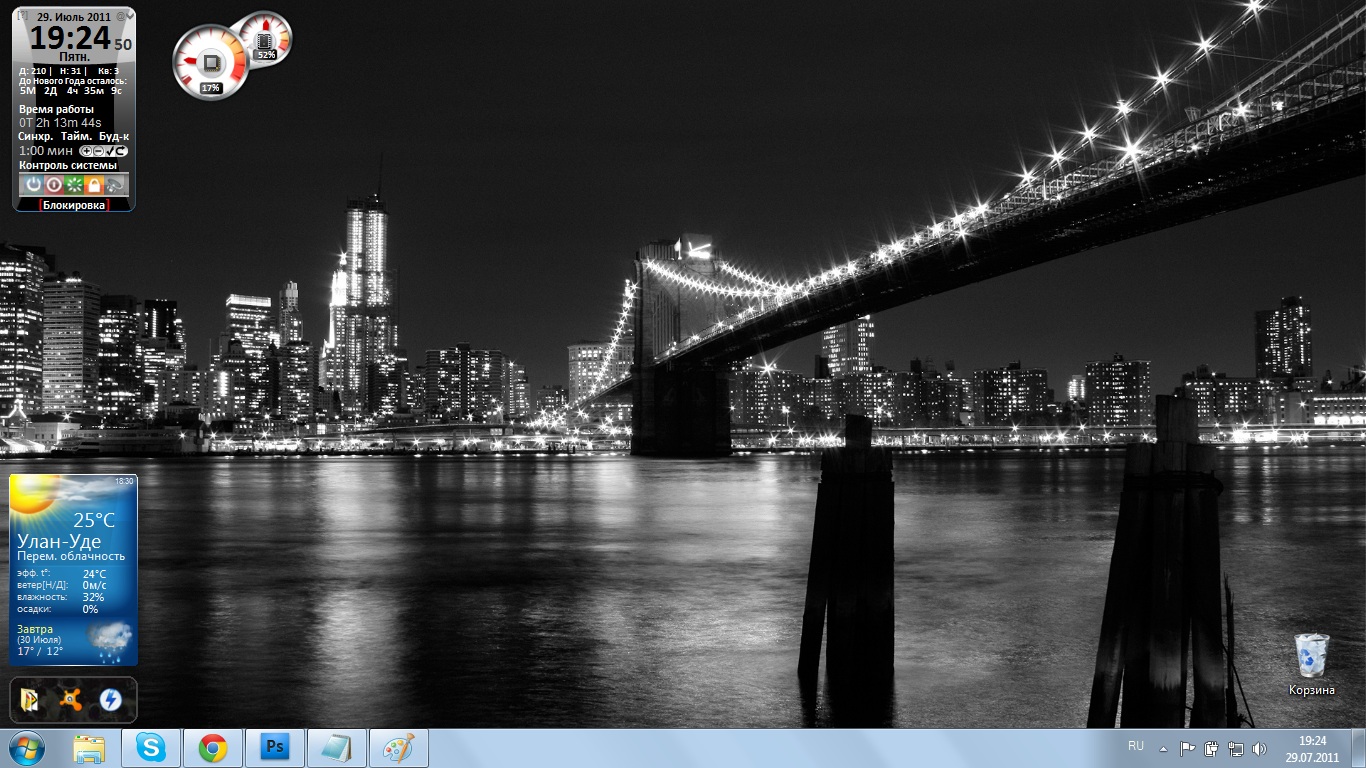This screenshot has height=768, width=1366.
Task: Click the Блокировка button in widget
Action: (x=74, y=204)
